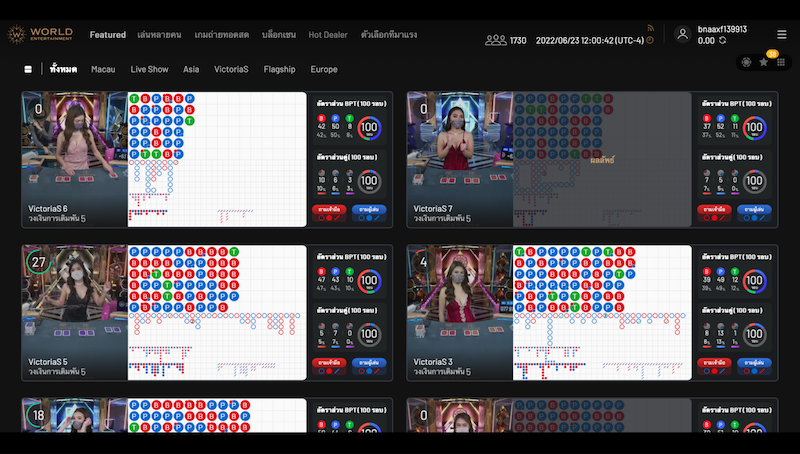This screenshot has height=454, width=800.
Task: Click the blue player-ask button on VictoriaS 6
Action: [x=369, y=213]
